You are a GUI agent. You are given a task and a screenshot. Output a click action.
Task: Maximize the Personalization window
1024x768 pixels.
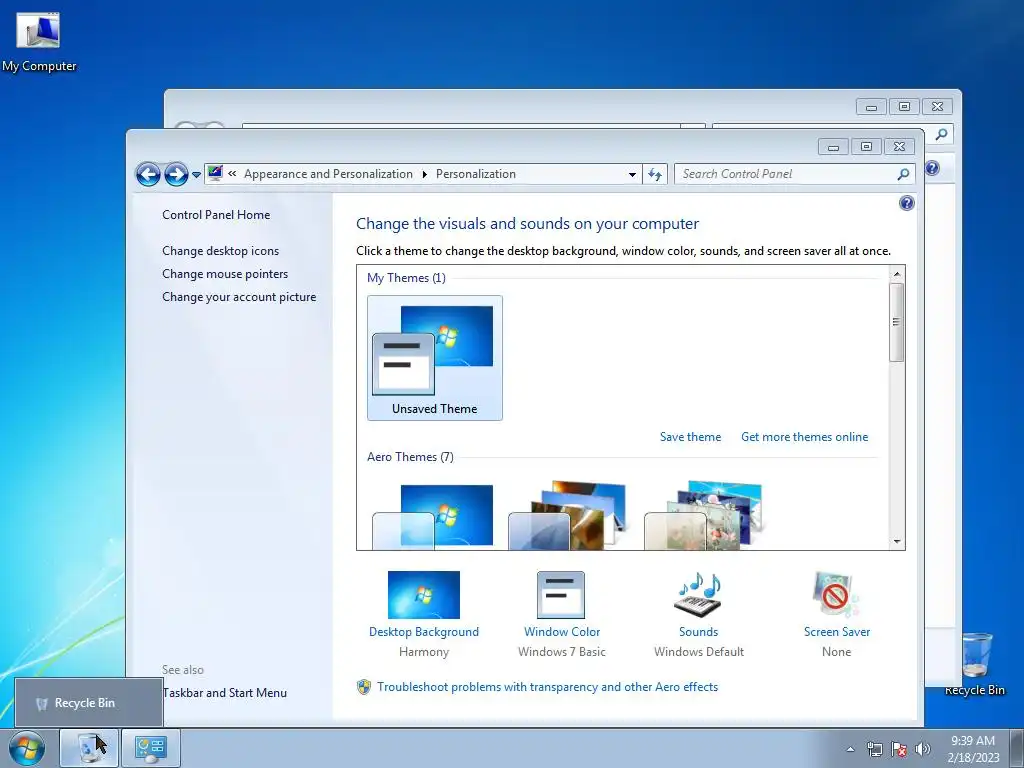pyautogui.click(x=867, y=146)
